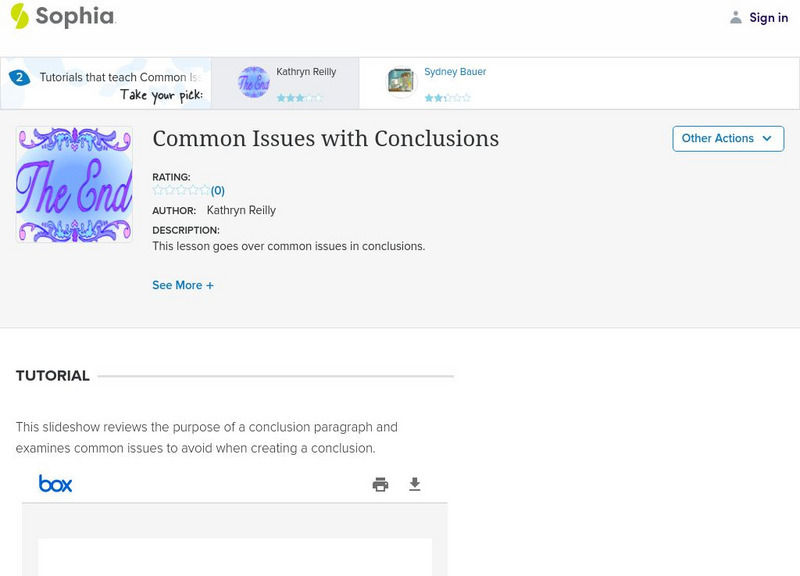Rate lesson using the star rating
Image resolution: width=800 pixels, height=576 pixels.
point(181,190)
